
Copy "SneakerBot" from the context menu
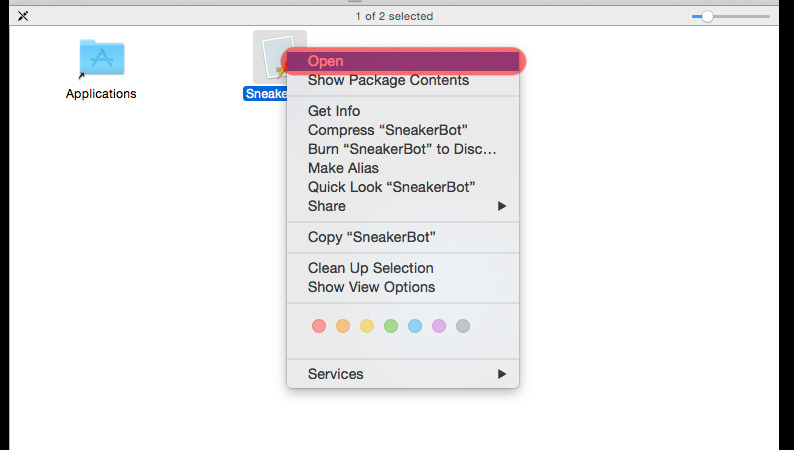[372, 237]
